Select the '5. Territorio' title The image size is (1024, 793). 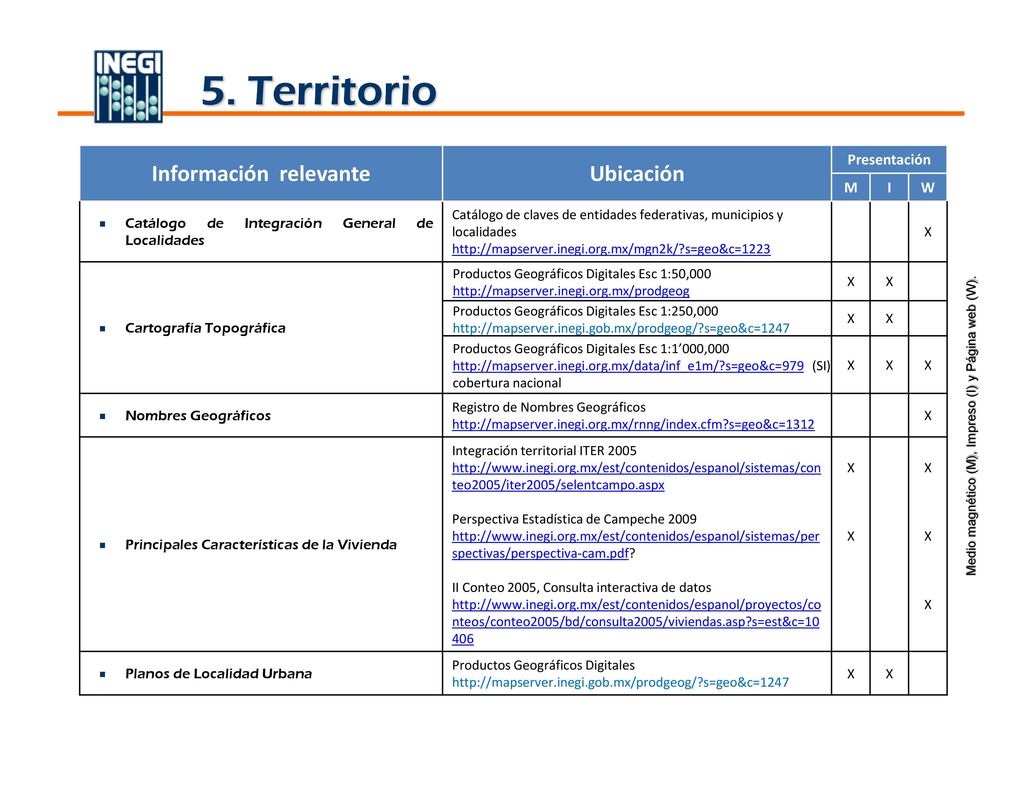[319, 90]
